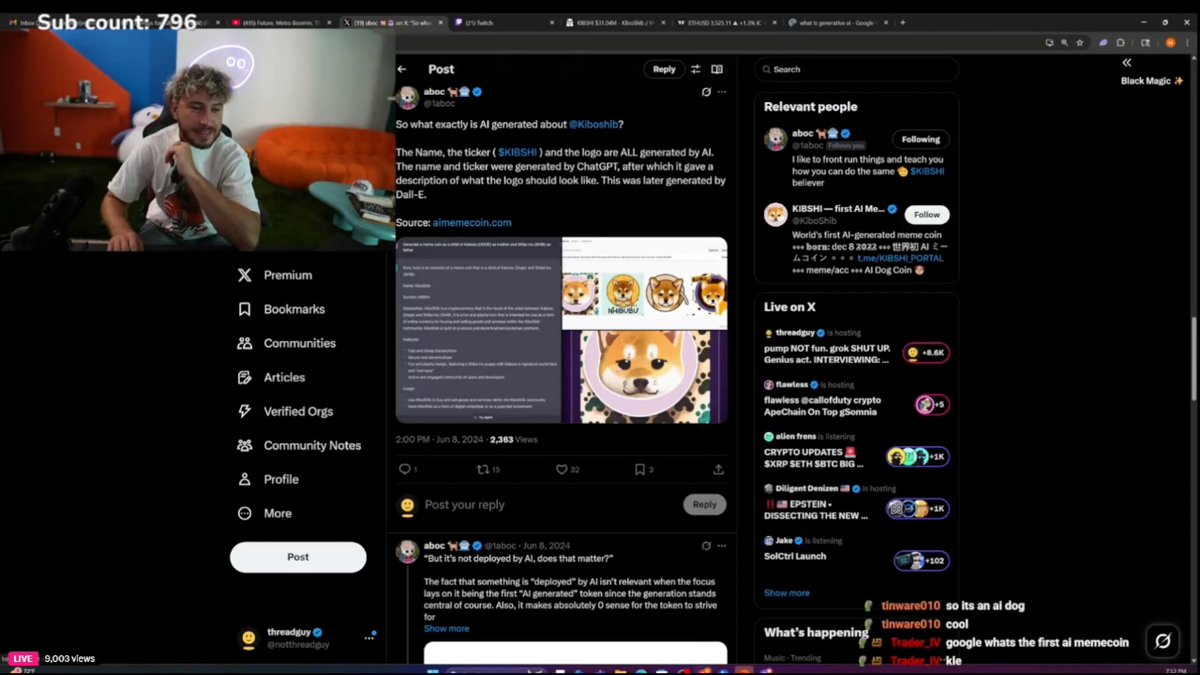Go back using the Post arrow
1200x675 pixels.
tap(402, 69)
